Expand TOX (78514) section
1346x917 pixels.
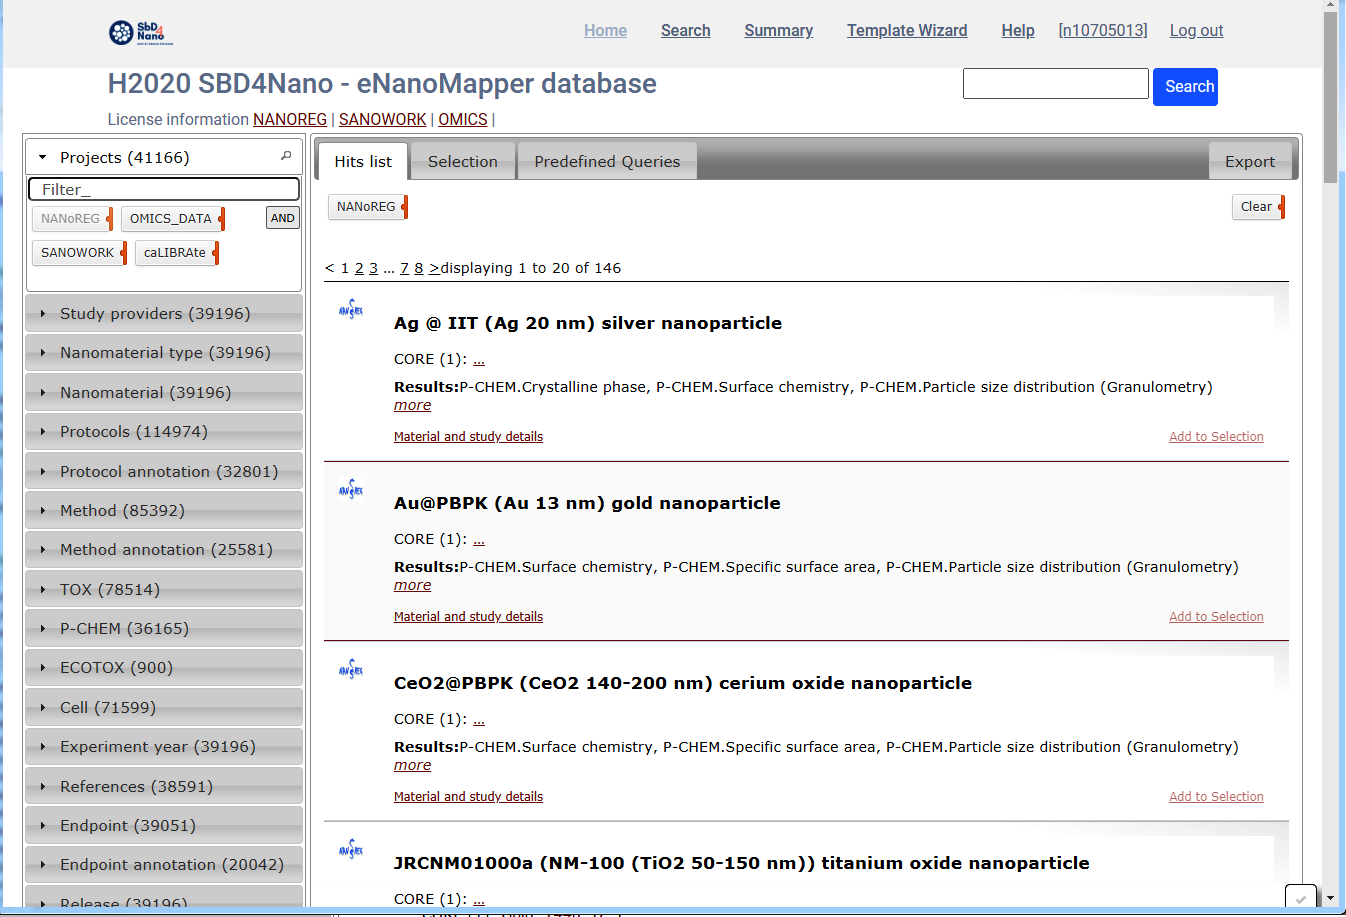(164, 589)
